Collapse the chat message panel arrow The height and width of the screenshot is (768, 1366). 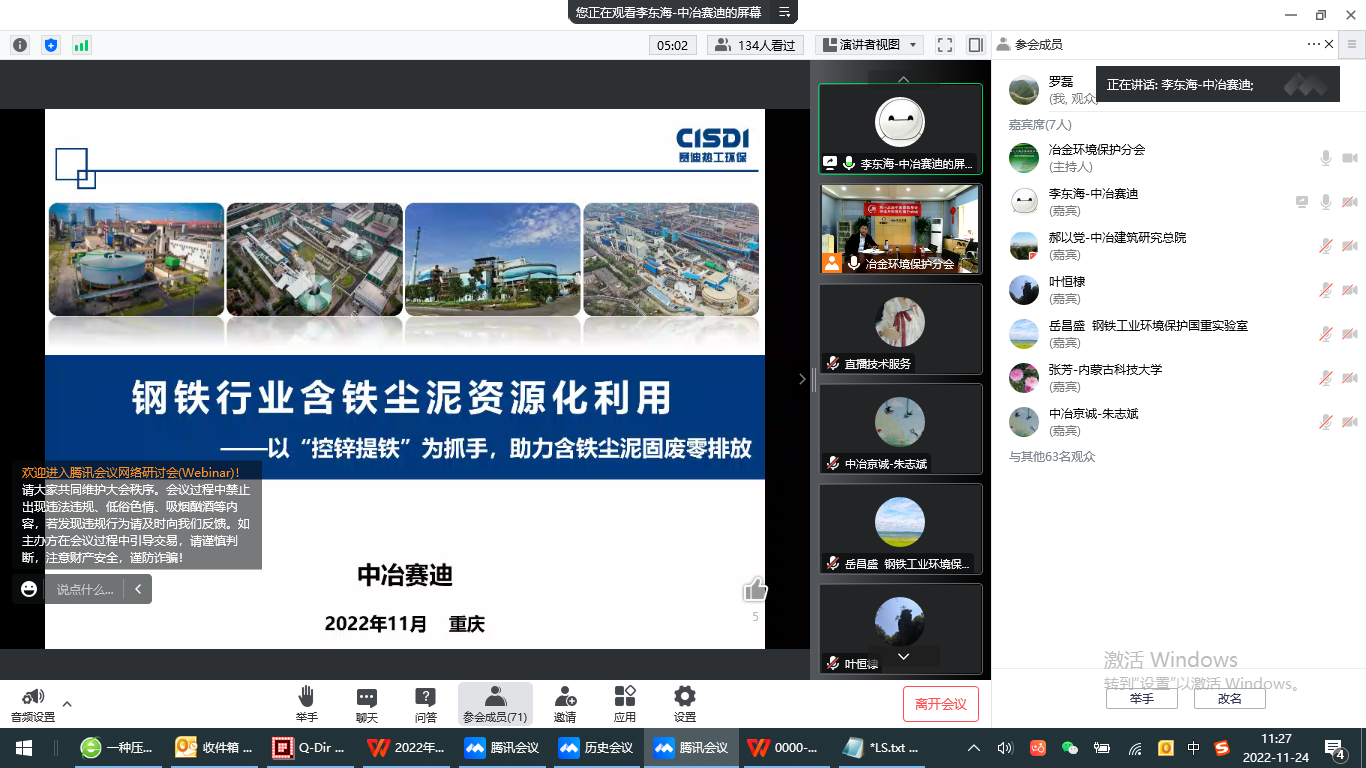(138, 589)
